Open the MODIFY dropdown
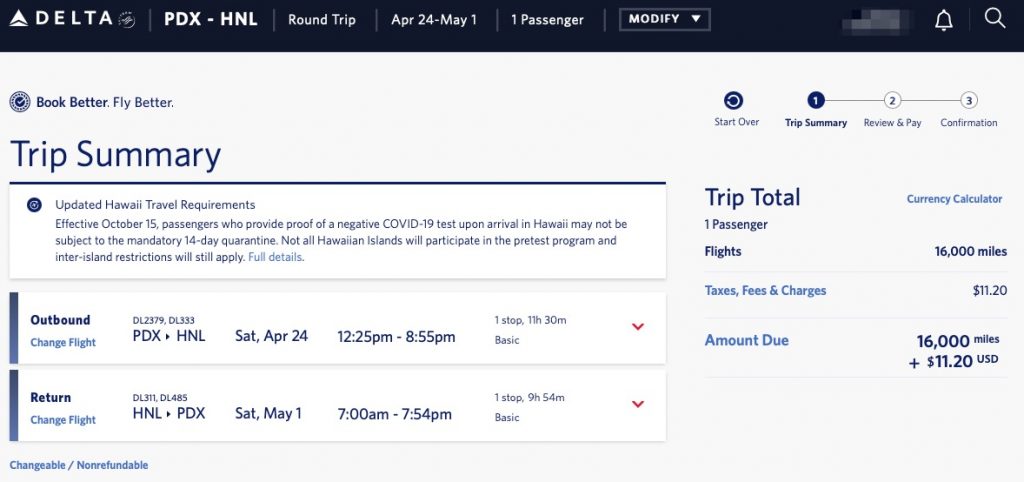This screenshot has width=1024, height=482. click(665, 19)
